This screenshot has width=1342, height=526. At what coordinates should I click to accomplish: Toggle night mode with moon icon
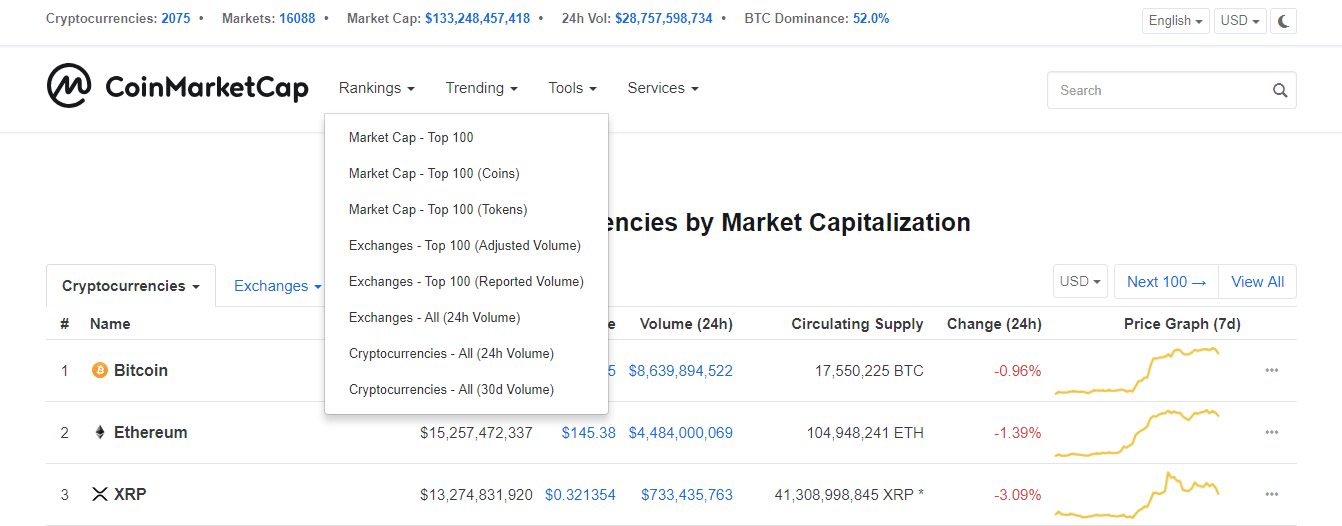(x=1283, y=21)
